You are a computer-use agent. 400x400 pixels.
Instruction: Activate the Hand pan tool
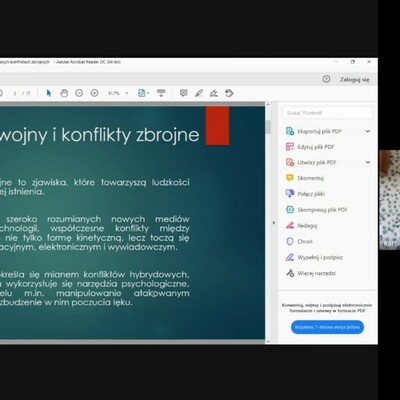click(x=64, y=93)
